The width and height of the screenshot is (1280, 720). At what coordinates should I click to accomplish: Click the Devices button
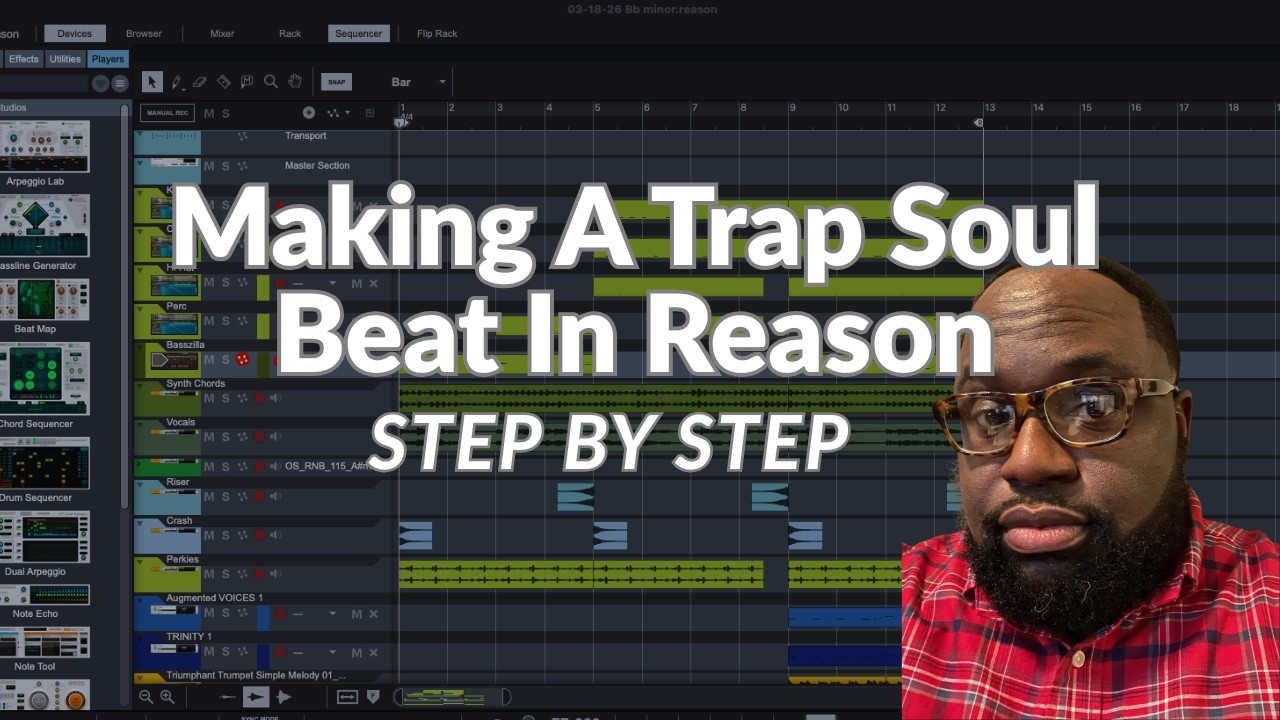tap(75, 33)
